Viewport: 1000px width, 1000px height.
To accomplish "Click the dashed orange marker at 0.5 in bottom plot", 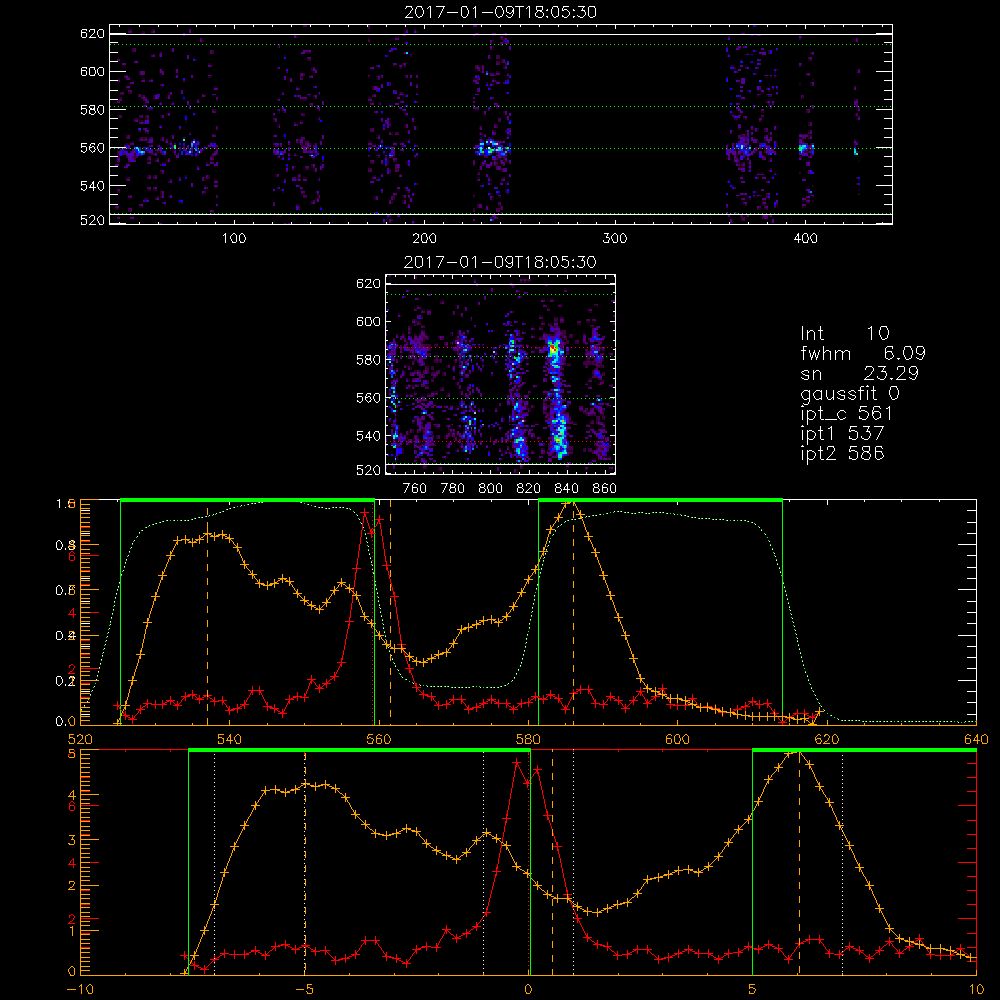I will pos(552,862).
